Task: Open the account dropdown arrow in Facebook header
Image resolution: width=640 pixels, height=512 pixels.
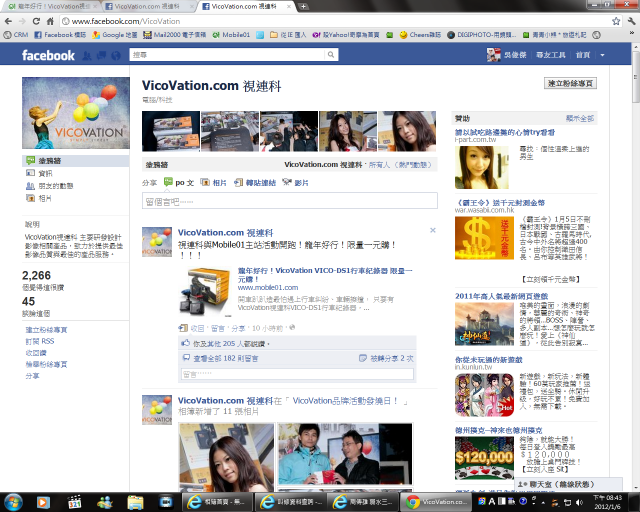Action: click(602, 55)
